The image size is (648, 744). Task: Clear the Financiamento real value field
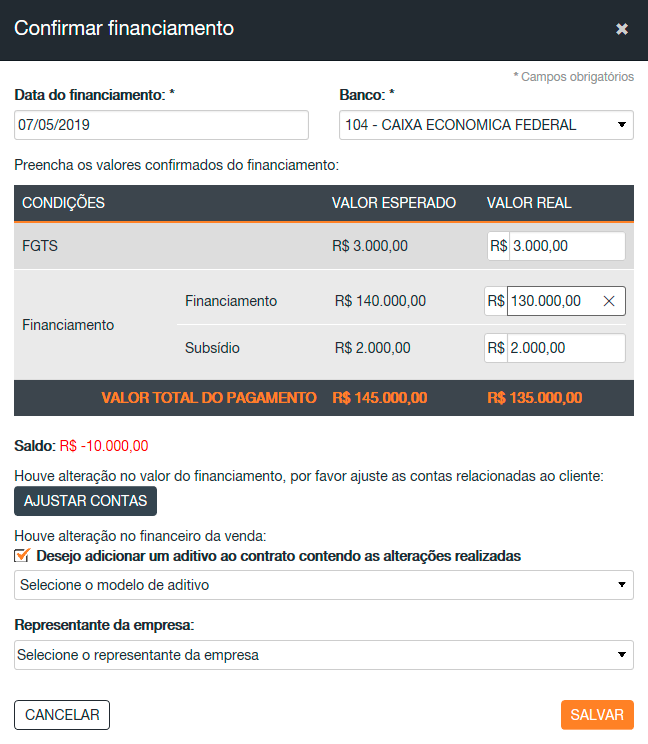pyautogui.click(x=609, y=301)
